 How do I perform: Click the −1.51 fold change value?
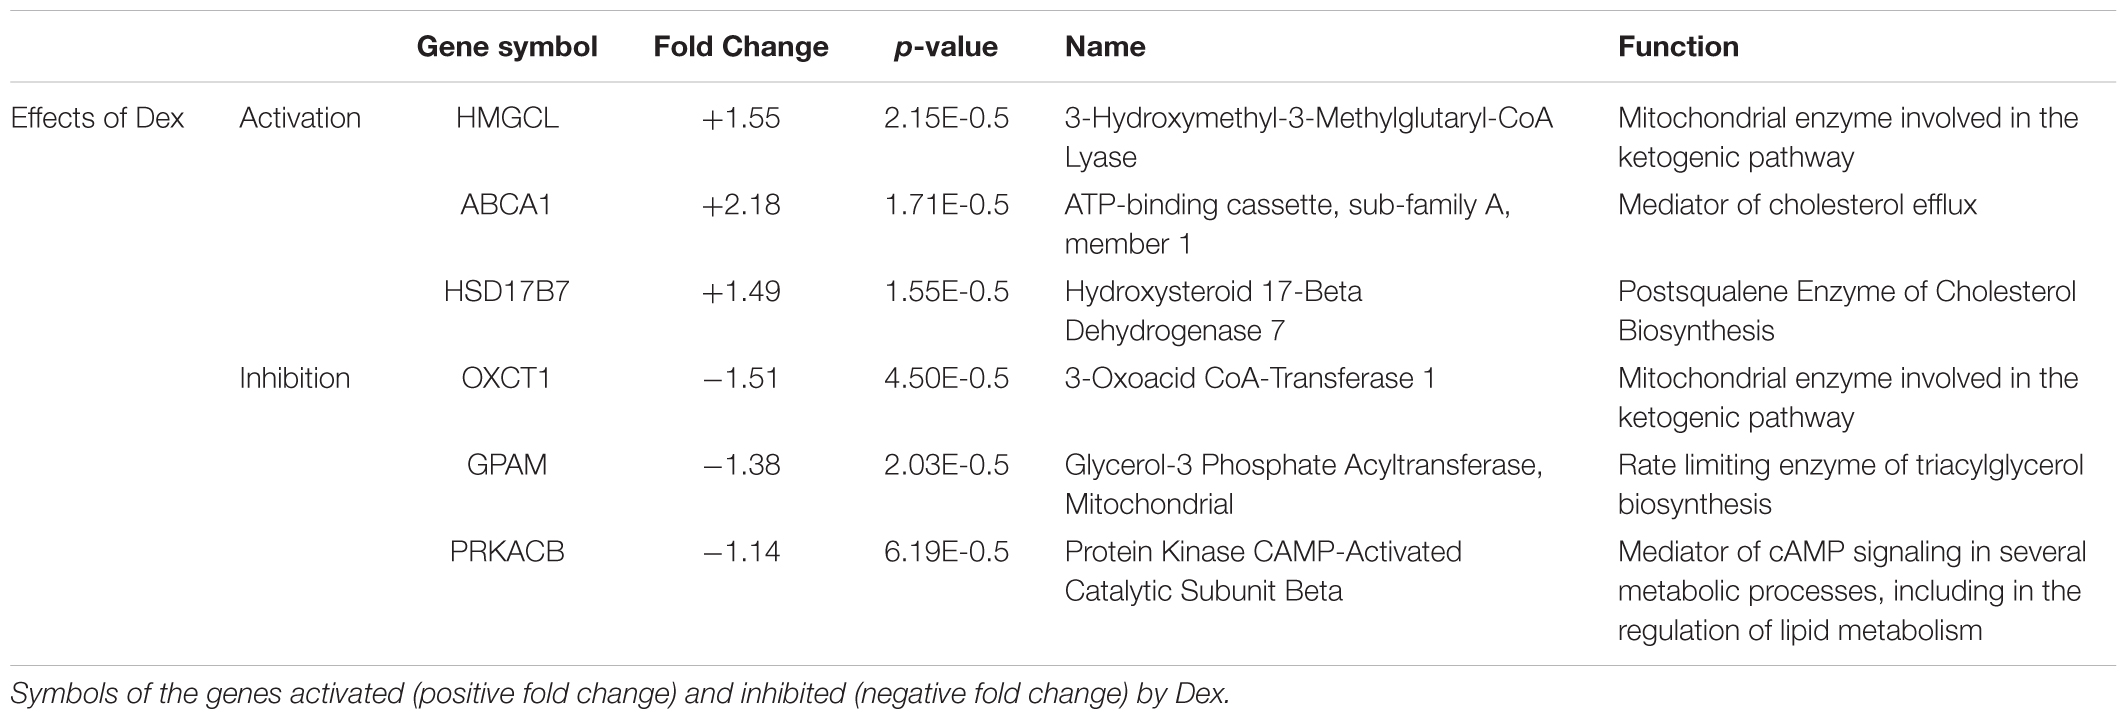click(741, 378)
